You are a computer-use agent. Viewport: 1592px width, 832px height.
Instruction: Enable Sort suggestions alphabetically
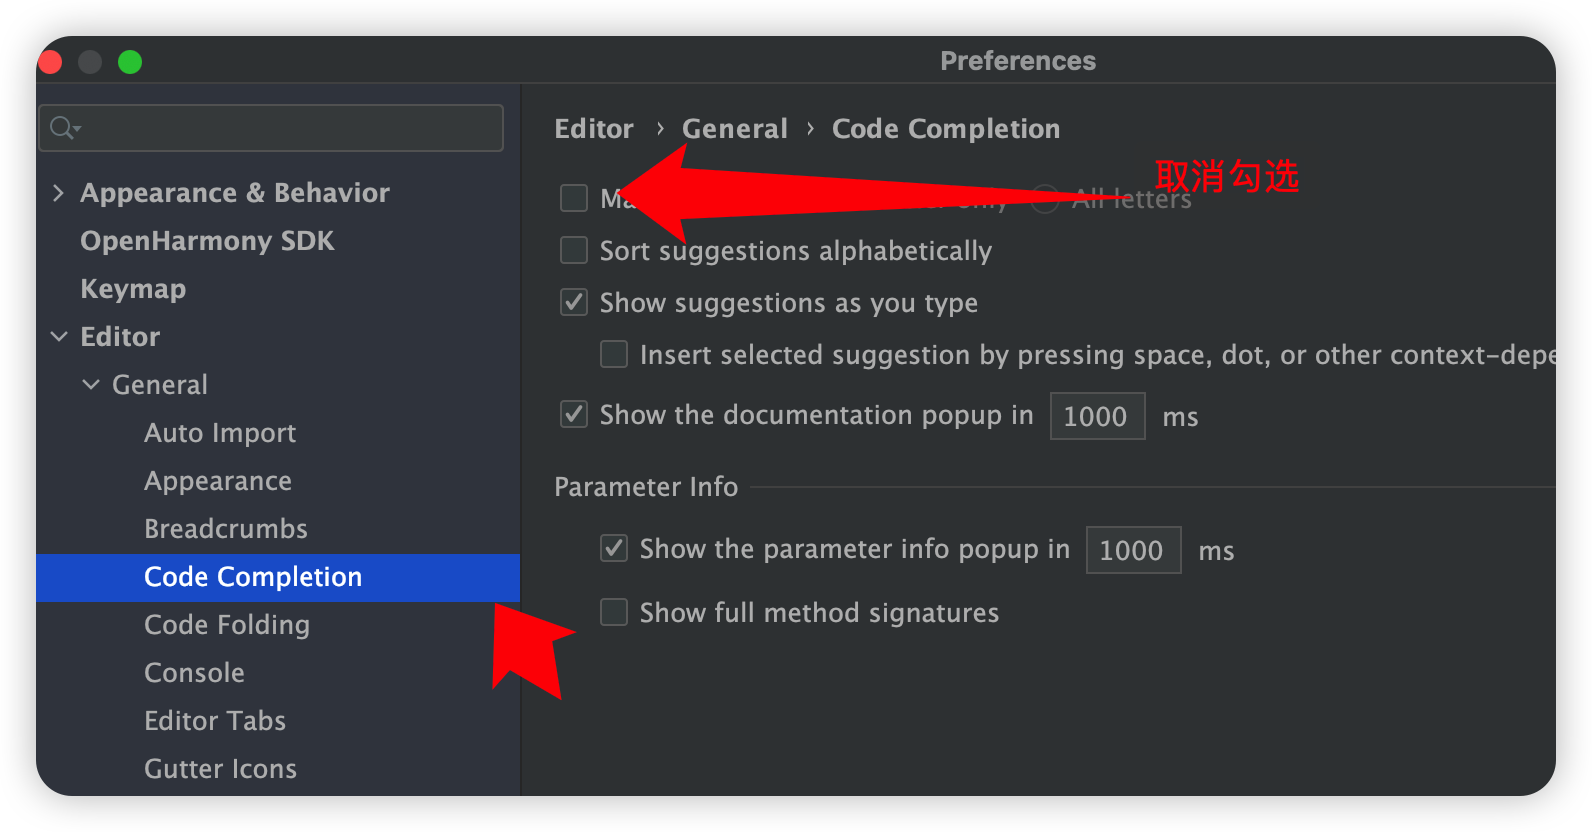(574, 250)
